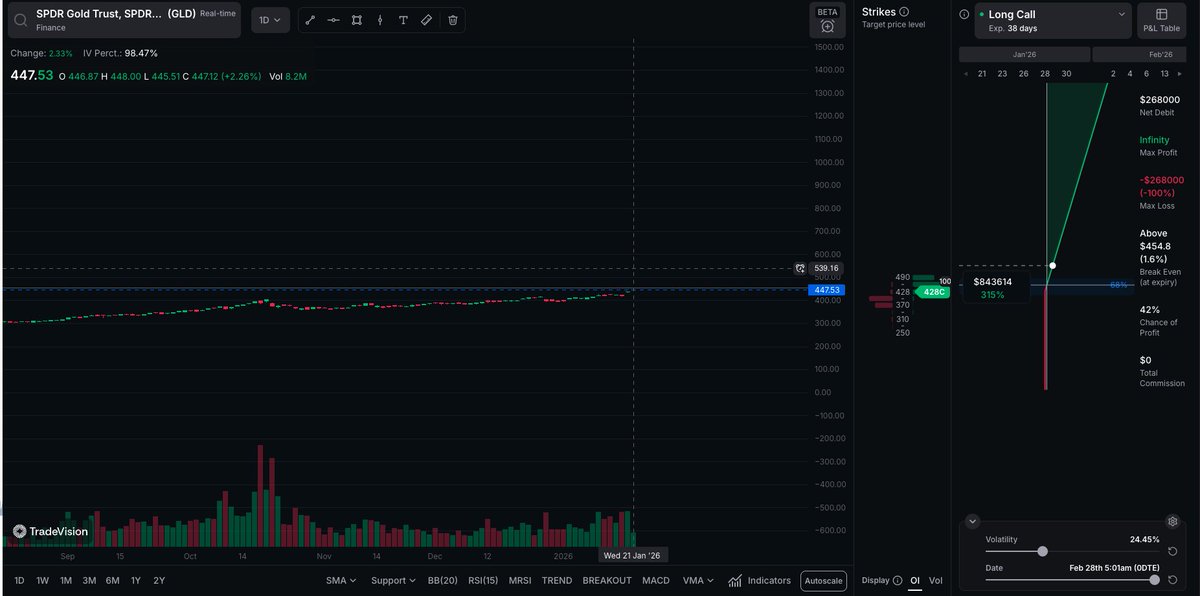Toggle the BB(20) indicator
Image resolution: width=1200 pixels, height=596 pixels.
[x=442, y=580]
